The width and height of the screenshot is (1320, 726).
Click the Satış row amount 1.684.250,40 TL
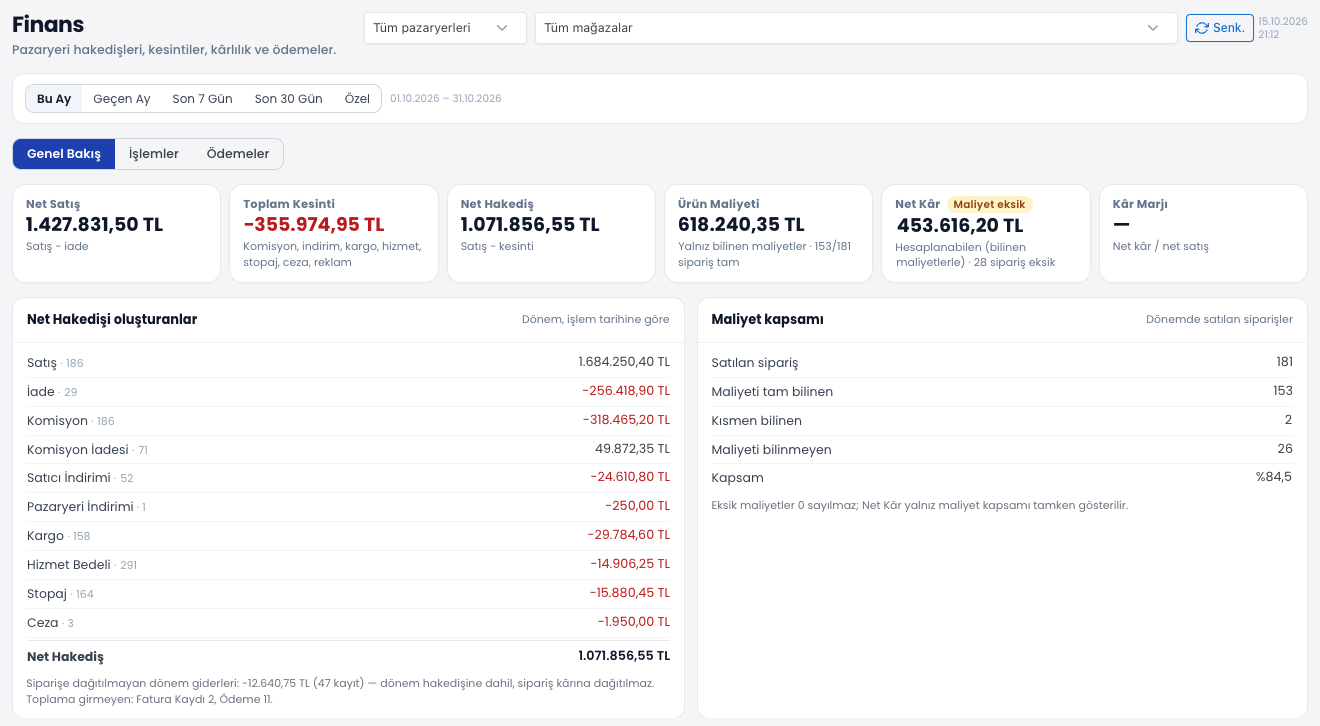point(624,362)
